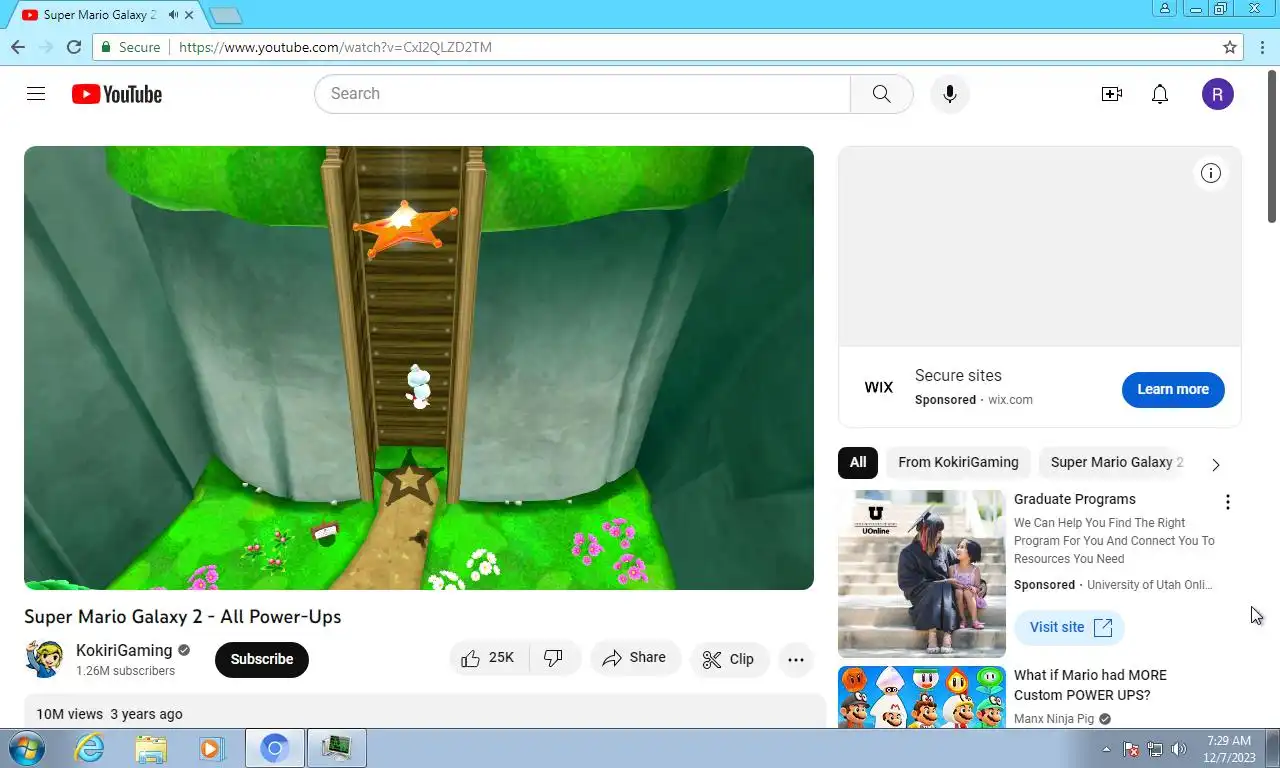Open the YouTube hamburger guide menu
Viewport: 1280px width, 768px height.
(36, 94)
